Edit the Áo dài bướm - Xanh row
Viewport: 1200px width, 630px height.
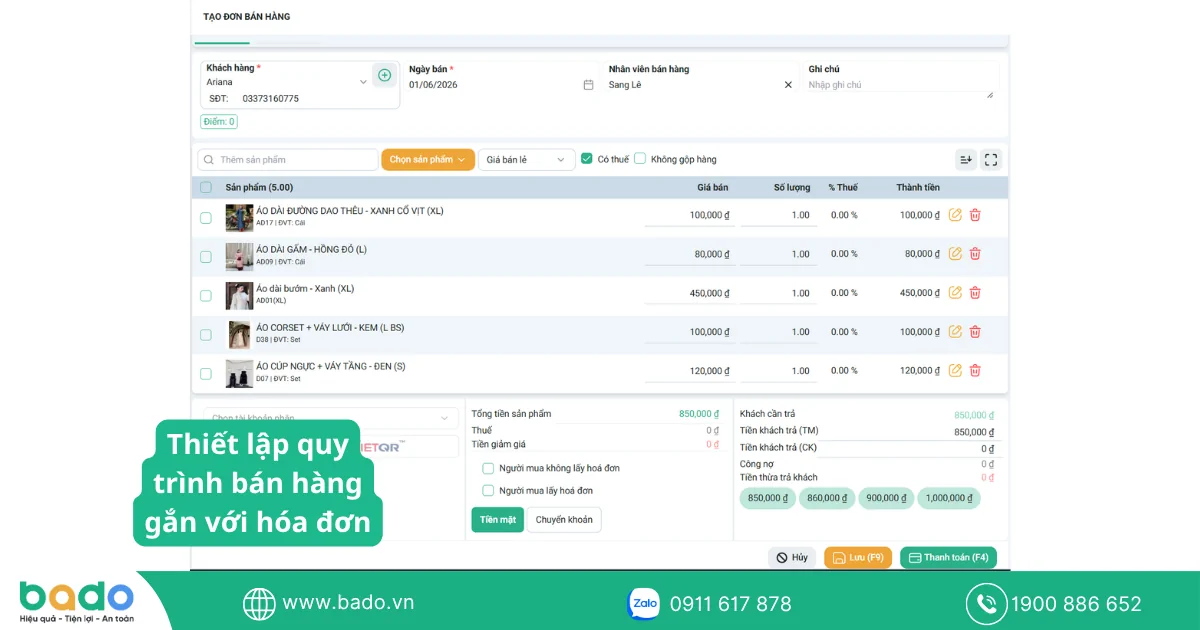tap(955, 293)
